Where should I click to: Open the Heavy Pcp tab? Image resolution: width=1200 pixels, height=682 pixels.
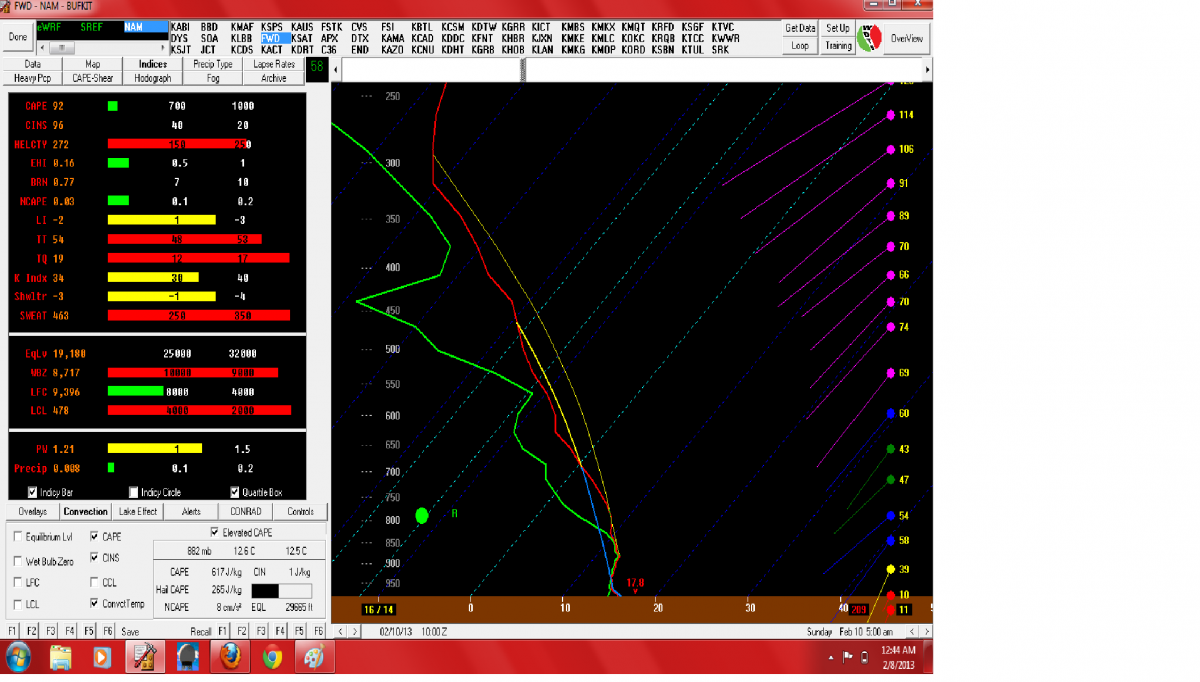pos(33,78)
